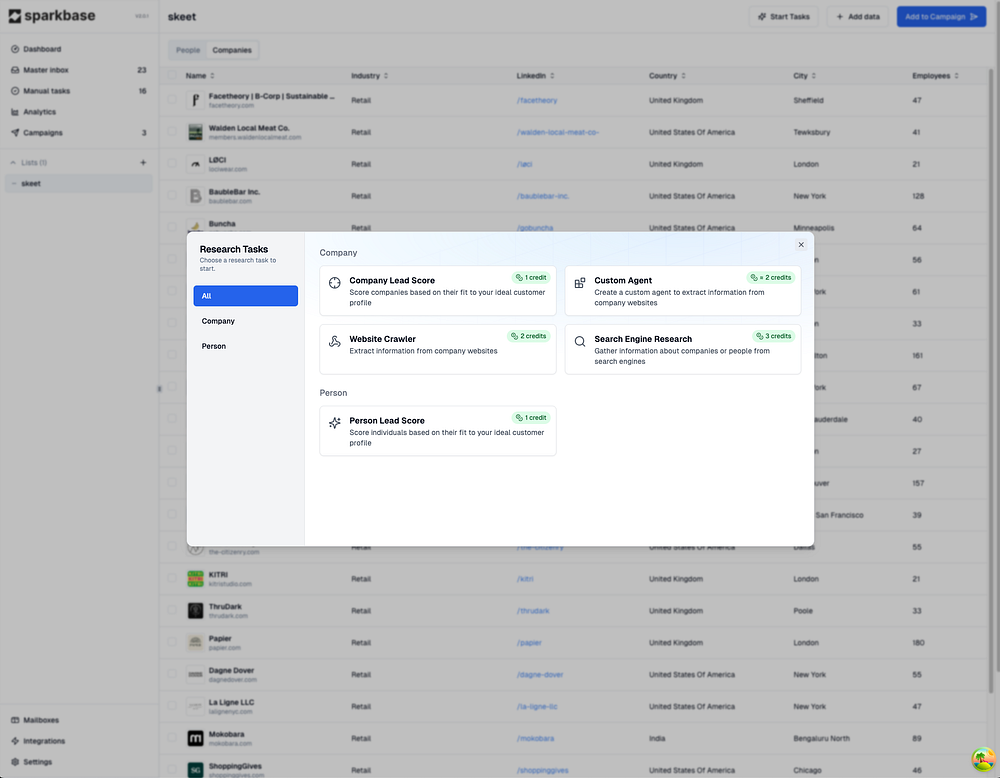The height and width of the screenshot is (778, 1000).
Task: Open the /baublebar-inc. LinkedIn link
Action: click(x=543, y=196)
